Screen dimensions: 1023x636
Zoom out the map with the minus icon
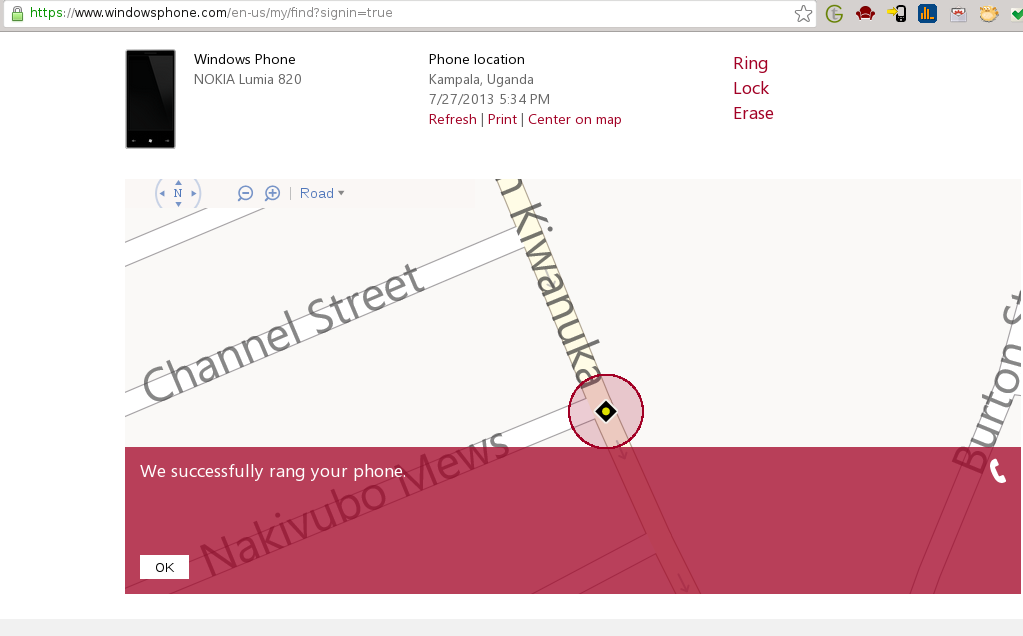point(245,193)
